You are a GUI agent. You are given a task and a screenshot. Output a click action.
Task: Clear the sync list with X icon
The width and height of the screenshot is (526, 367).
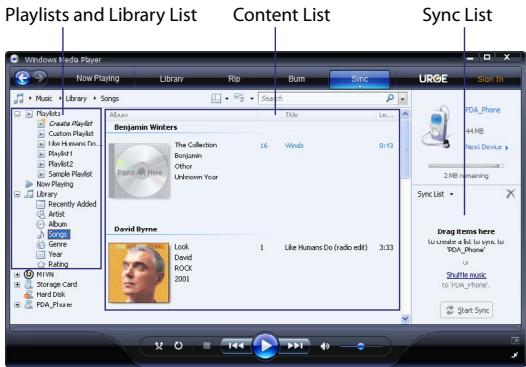510,194
